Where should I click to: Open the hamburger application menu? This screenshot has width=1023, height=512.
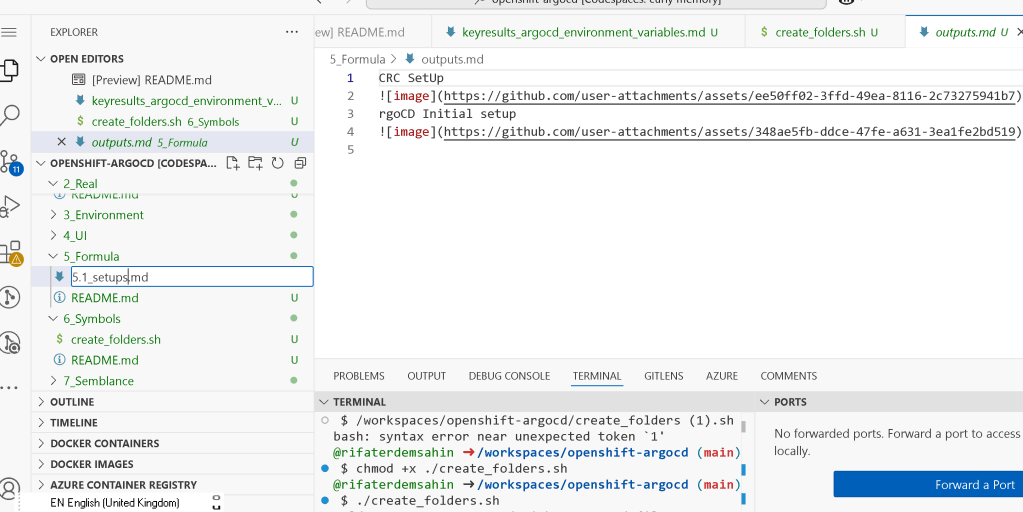9,33
